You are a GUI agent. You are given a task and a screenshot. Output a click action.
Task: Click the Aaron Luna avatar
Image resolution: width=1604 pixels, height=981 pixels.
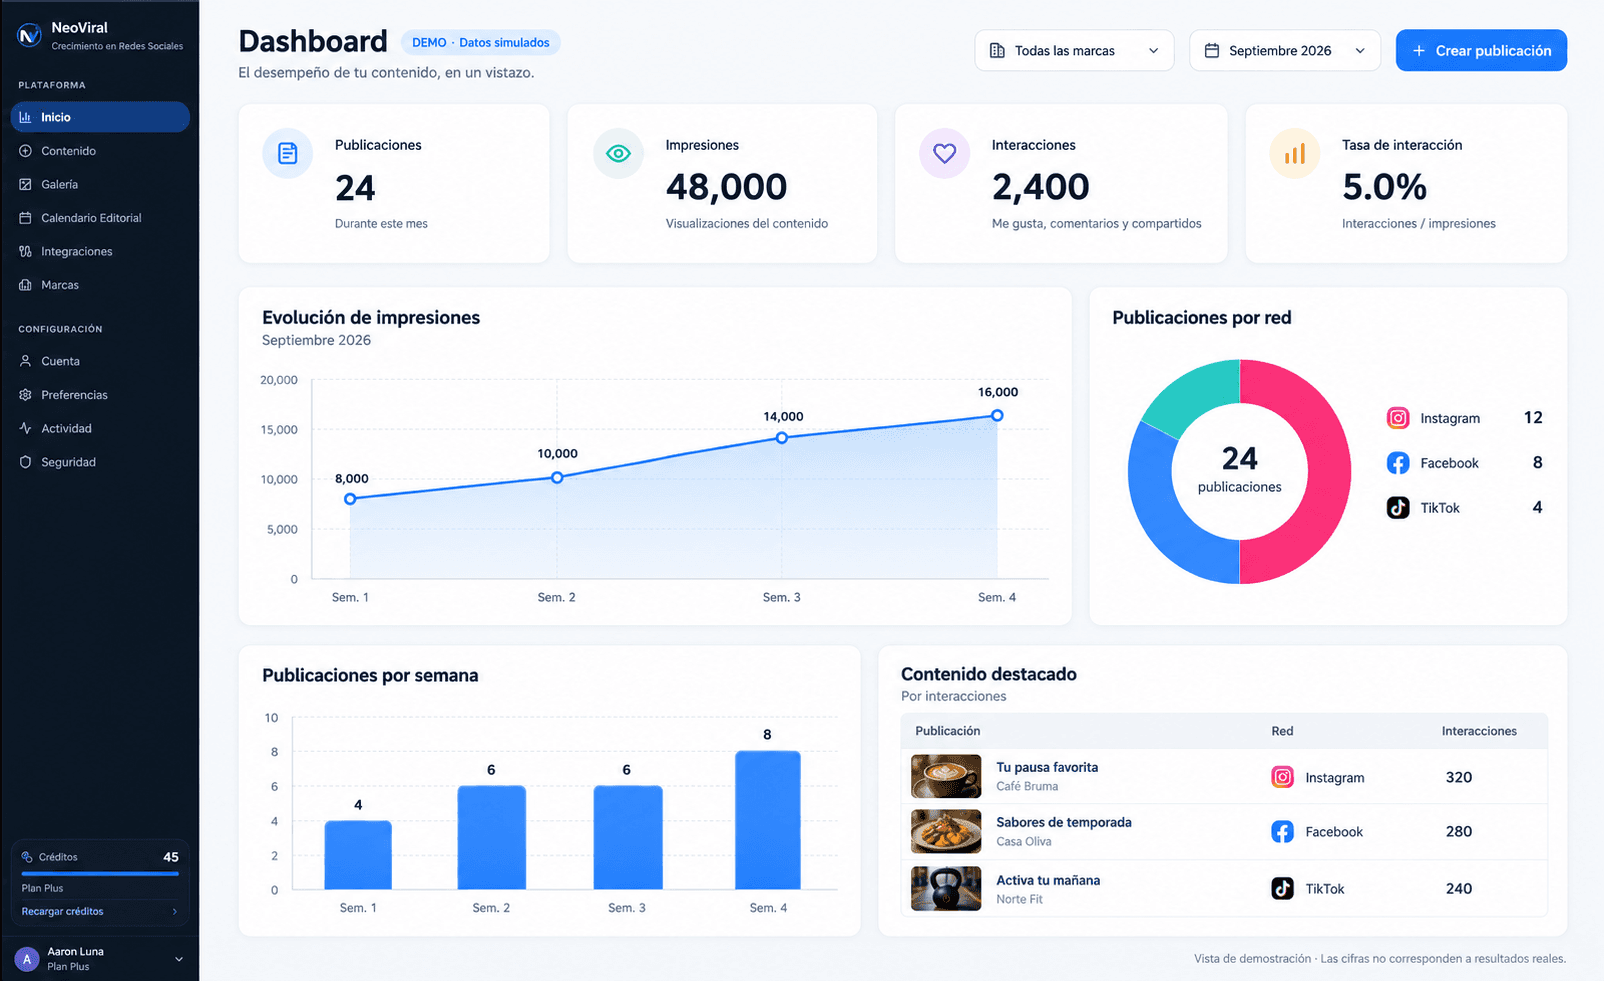27,959
